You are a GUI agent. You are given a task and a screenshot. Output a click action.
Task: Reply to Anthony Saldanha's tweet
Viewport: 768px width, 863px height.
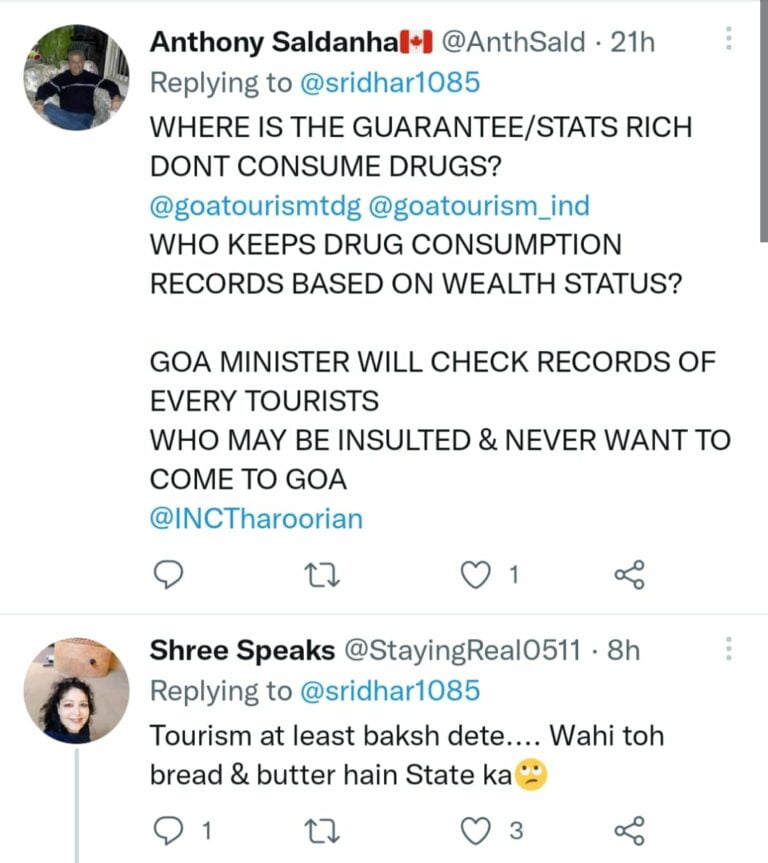coord(171,574)
